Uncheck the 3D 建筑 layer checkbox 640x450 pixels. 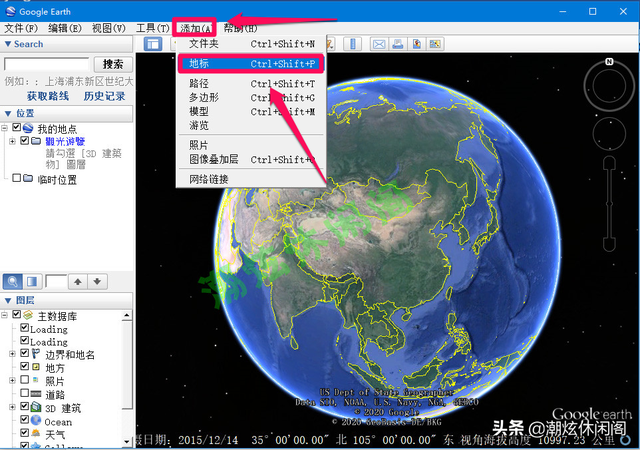[x=24, y=406]
